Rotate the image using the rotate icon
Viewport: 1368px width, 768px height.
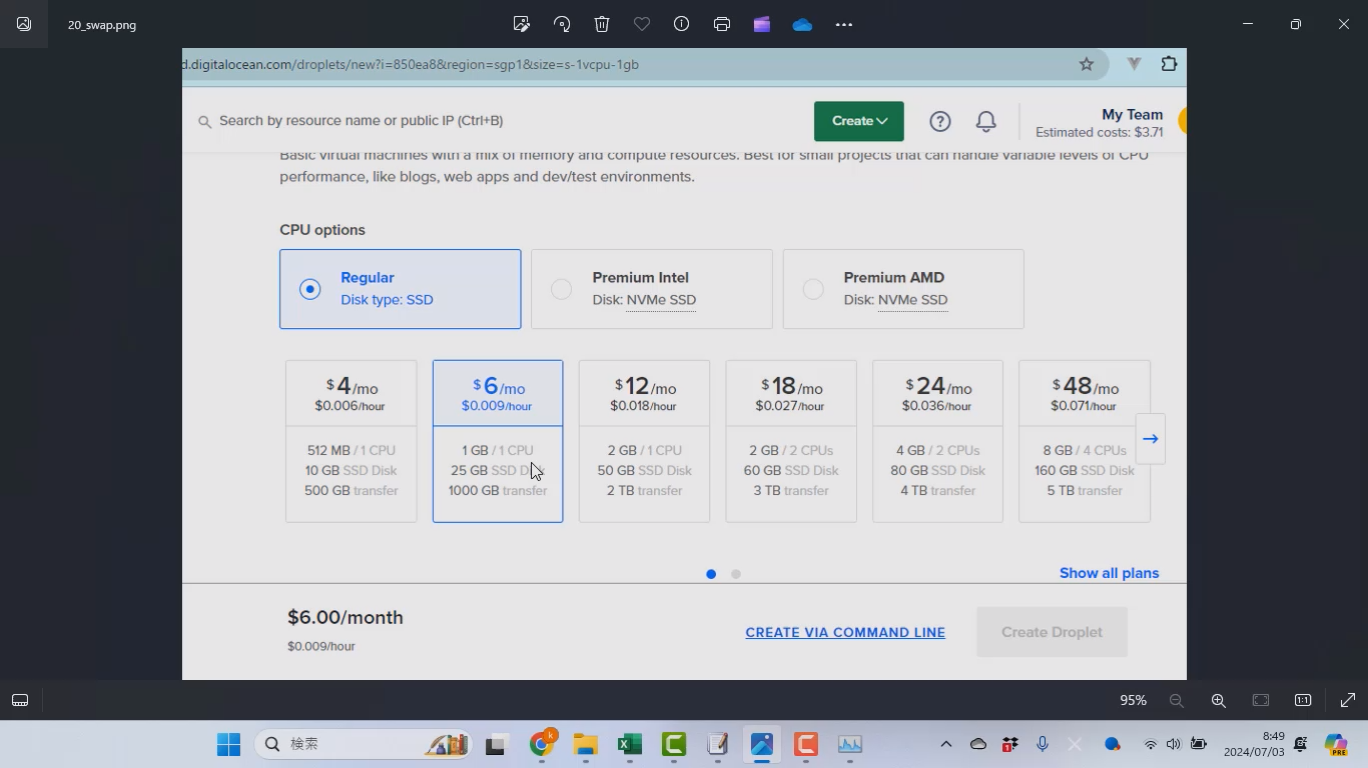pos(562,24)
